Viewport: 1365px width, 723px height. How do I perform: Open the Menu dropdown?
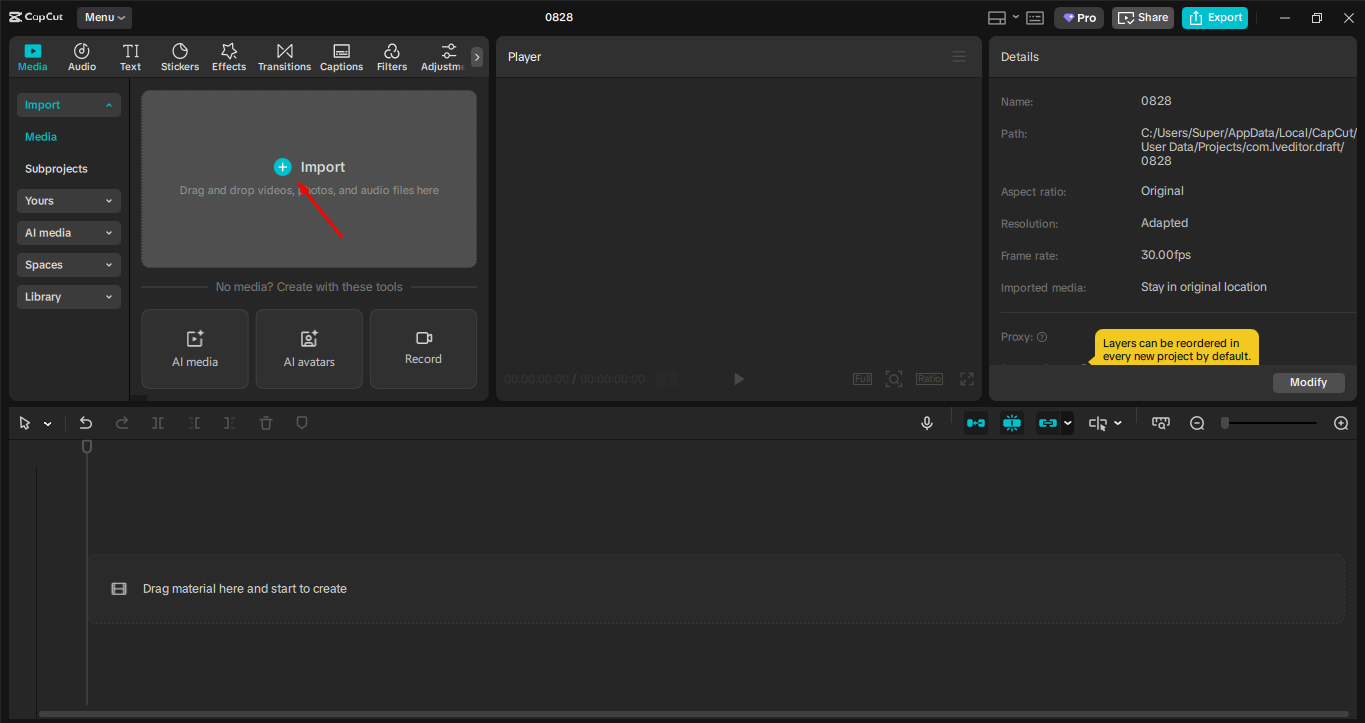pyautogui.click(x=103, y=17)
